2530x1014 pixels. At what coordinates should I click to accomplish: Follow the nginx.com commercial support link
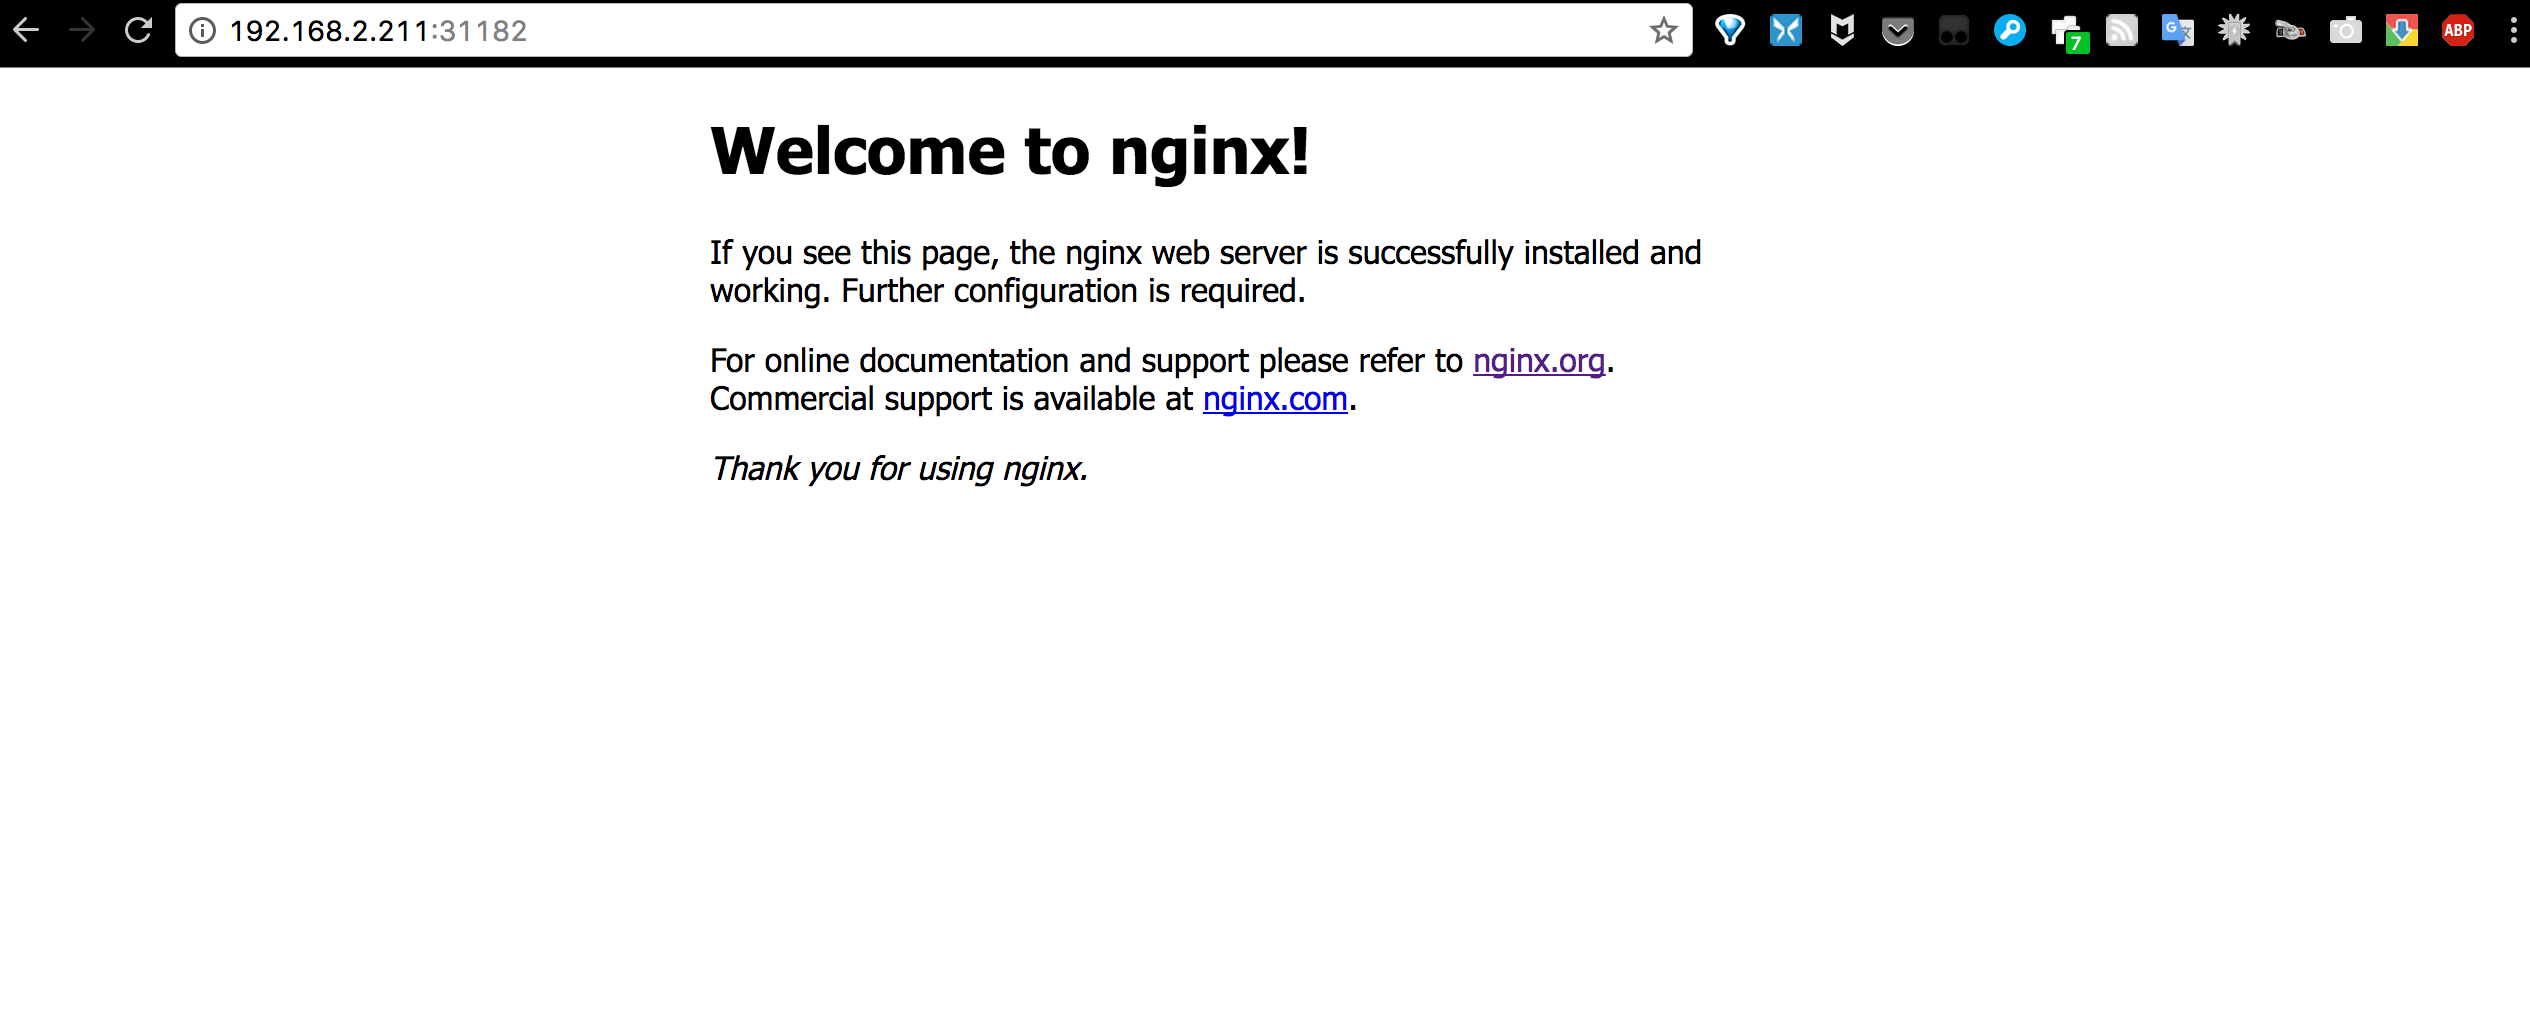click(1275, 399)
